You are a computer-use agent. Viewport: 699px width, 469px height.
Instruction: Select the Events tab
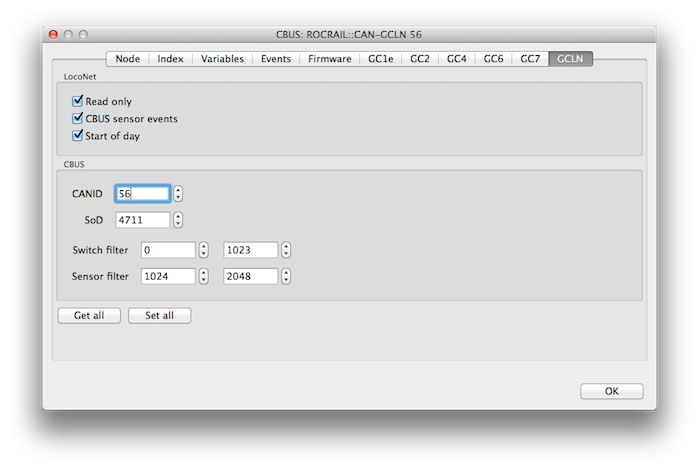coord(276,59)
